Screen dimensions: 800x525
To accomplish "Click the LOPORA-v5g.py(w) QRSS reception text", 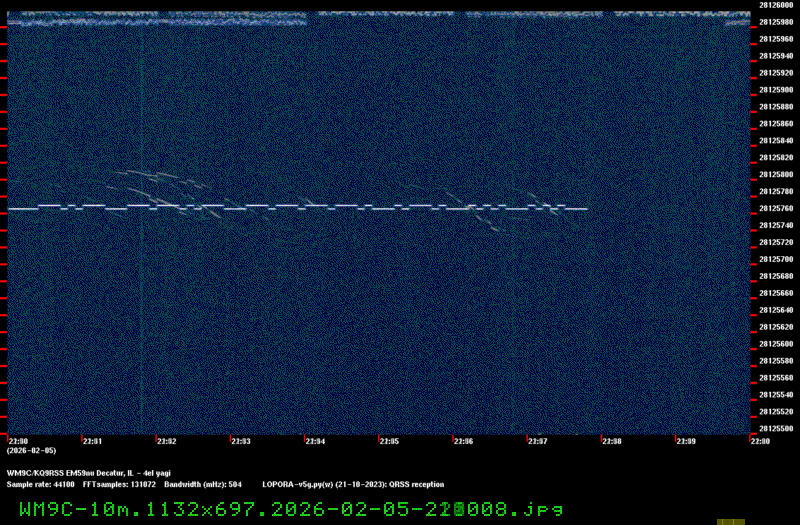I will pyautogui.click(x=353, y=485).
